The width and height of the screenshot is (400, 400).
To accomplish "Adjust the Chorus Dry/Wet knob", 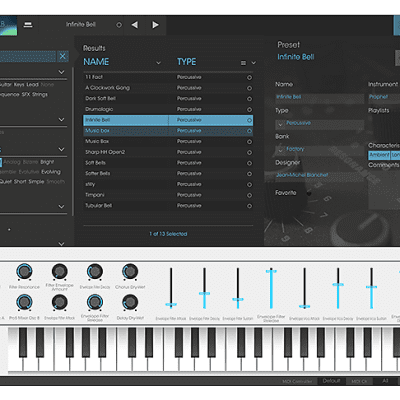I will coord(130,272).
